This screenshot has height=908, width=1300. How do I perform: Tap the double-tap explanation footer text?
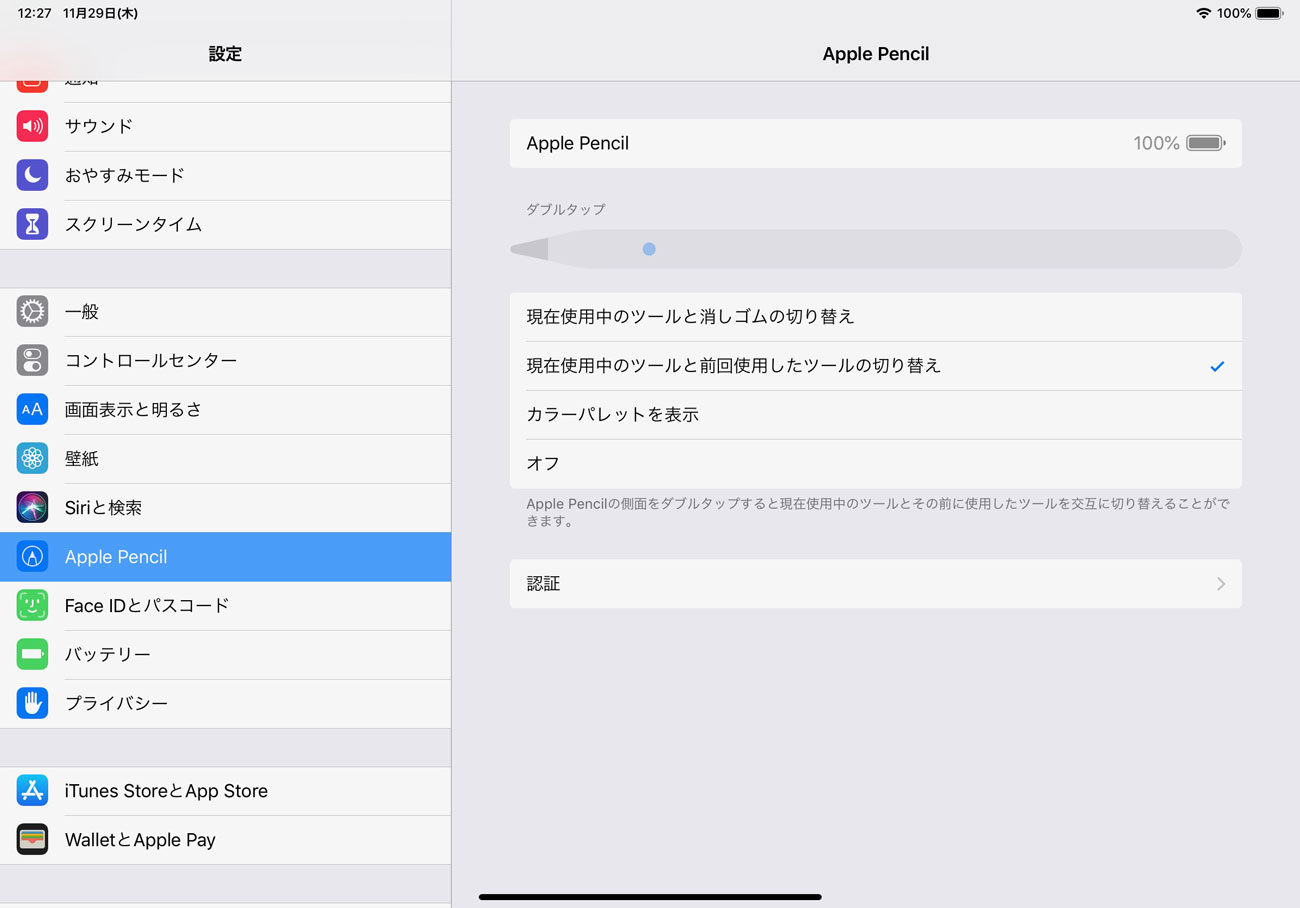click(877, 513)
